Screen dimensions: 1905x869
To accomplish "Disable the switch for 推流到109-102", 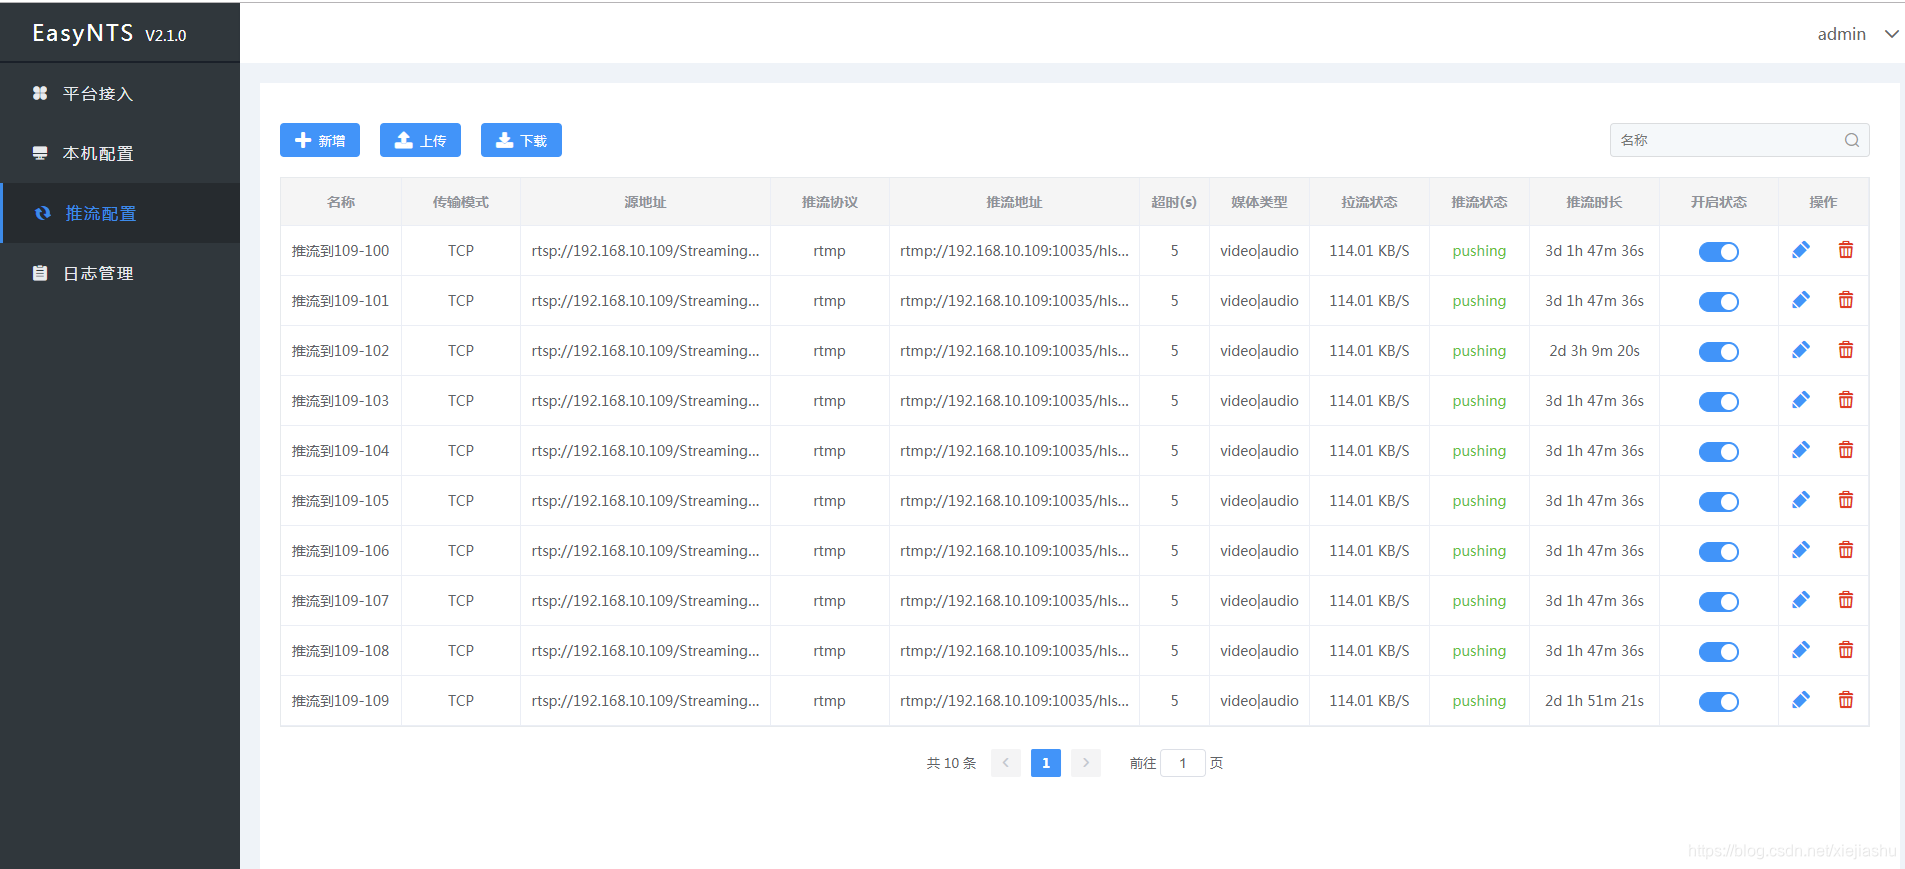I will tap(1719, 352).
